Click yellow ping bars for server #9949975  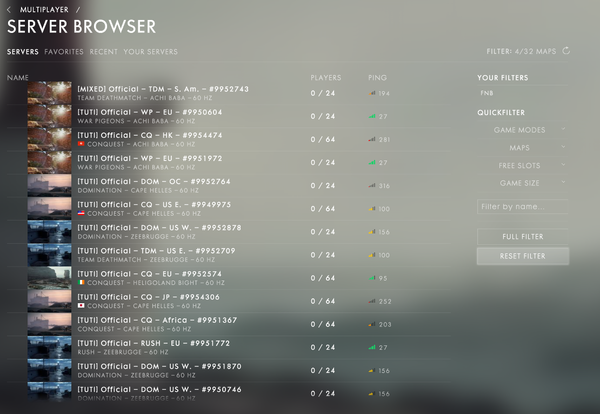tap(372, 209)
